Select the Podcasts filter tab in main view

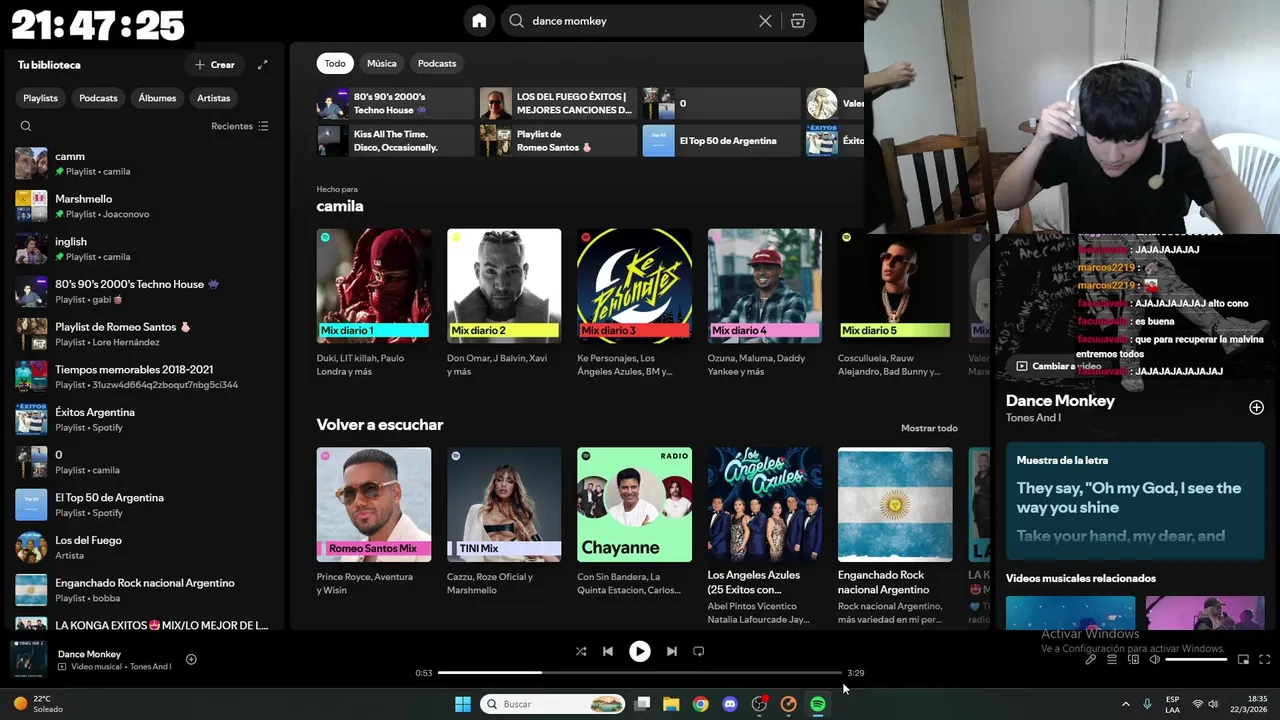[437, 63]
